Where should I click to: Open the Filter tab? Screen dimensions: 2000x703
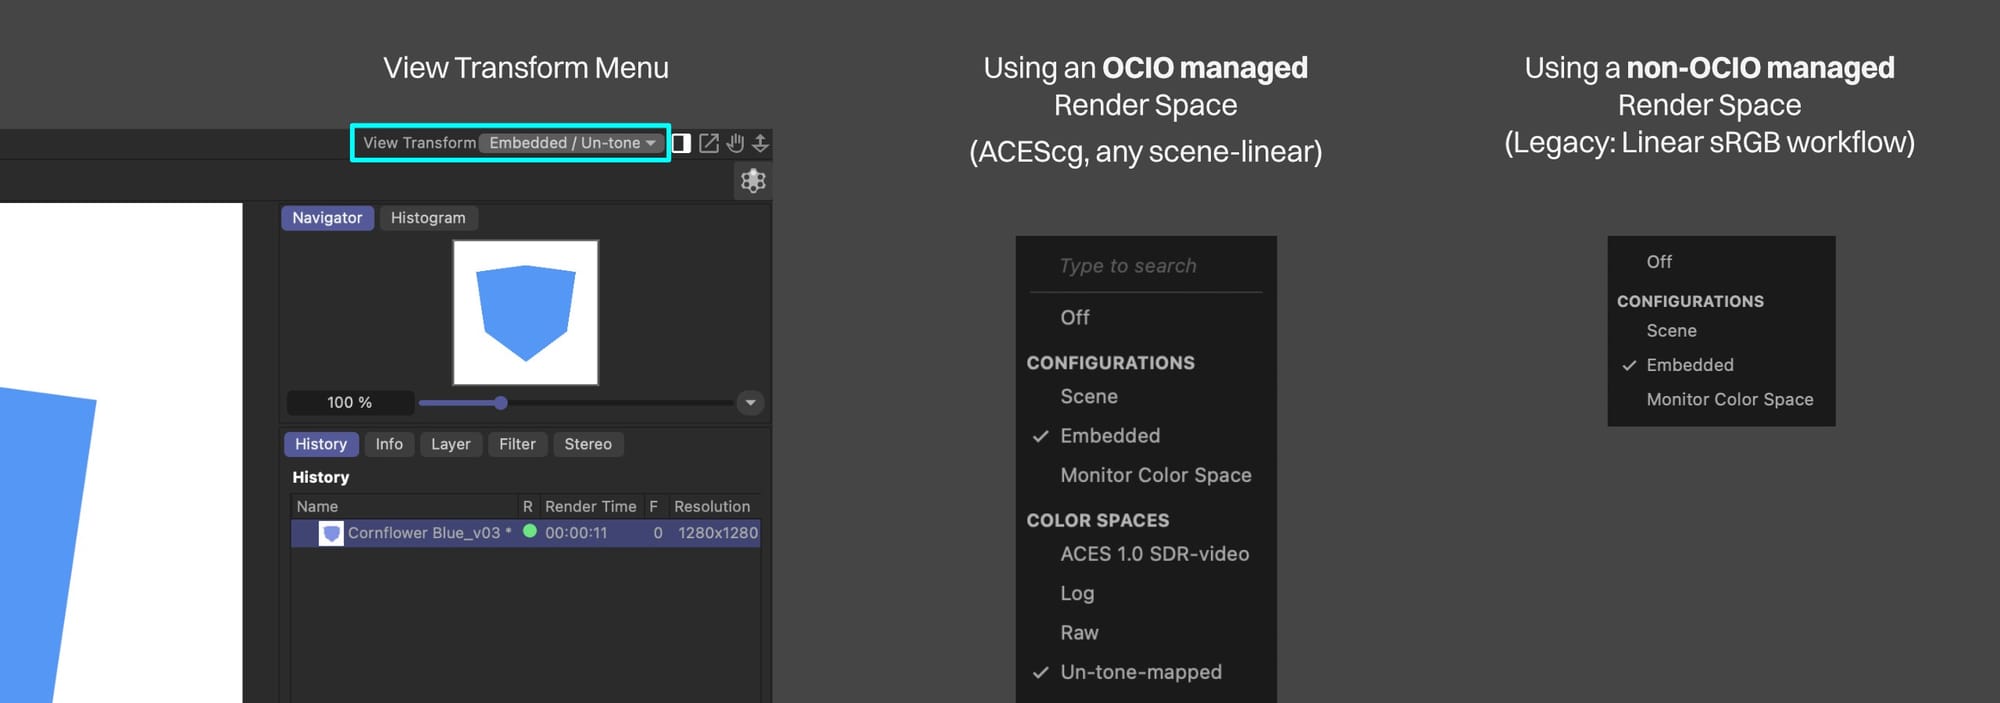click(518, 444)
